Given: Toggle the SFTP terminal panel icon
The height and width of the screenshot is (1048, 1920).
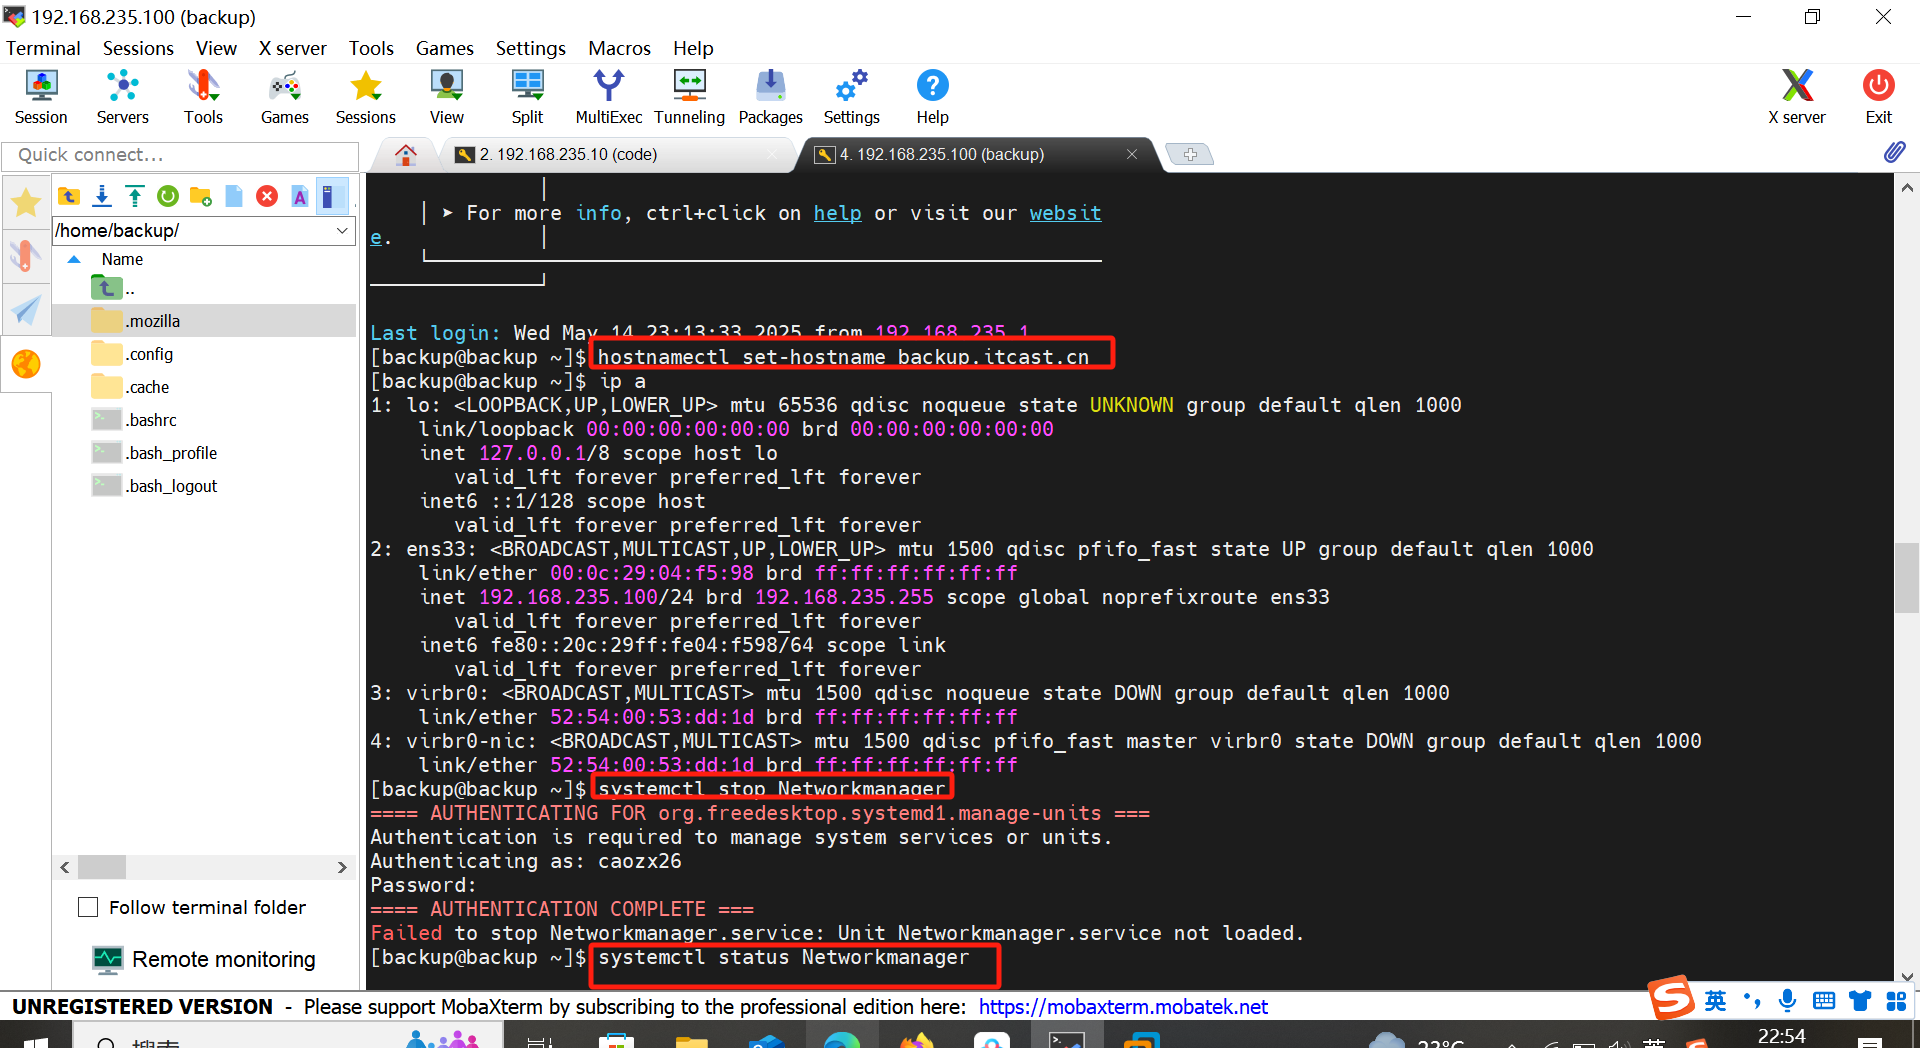Looking at the screenshot, I should (x=331, y=196).
